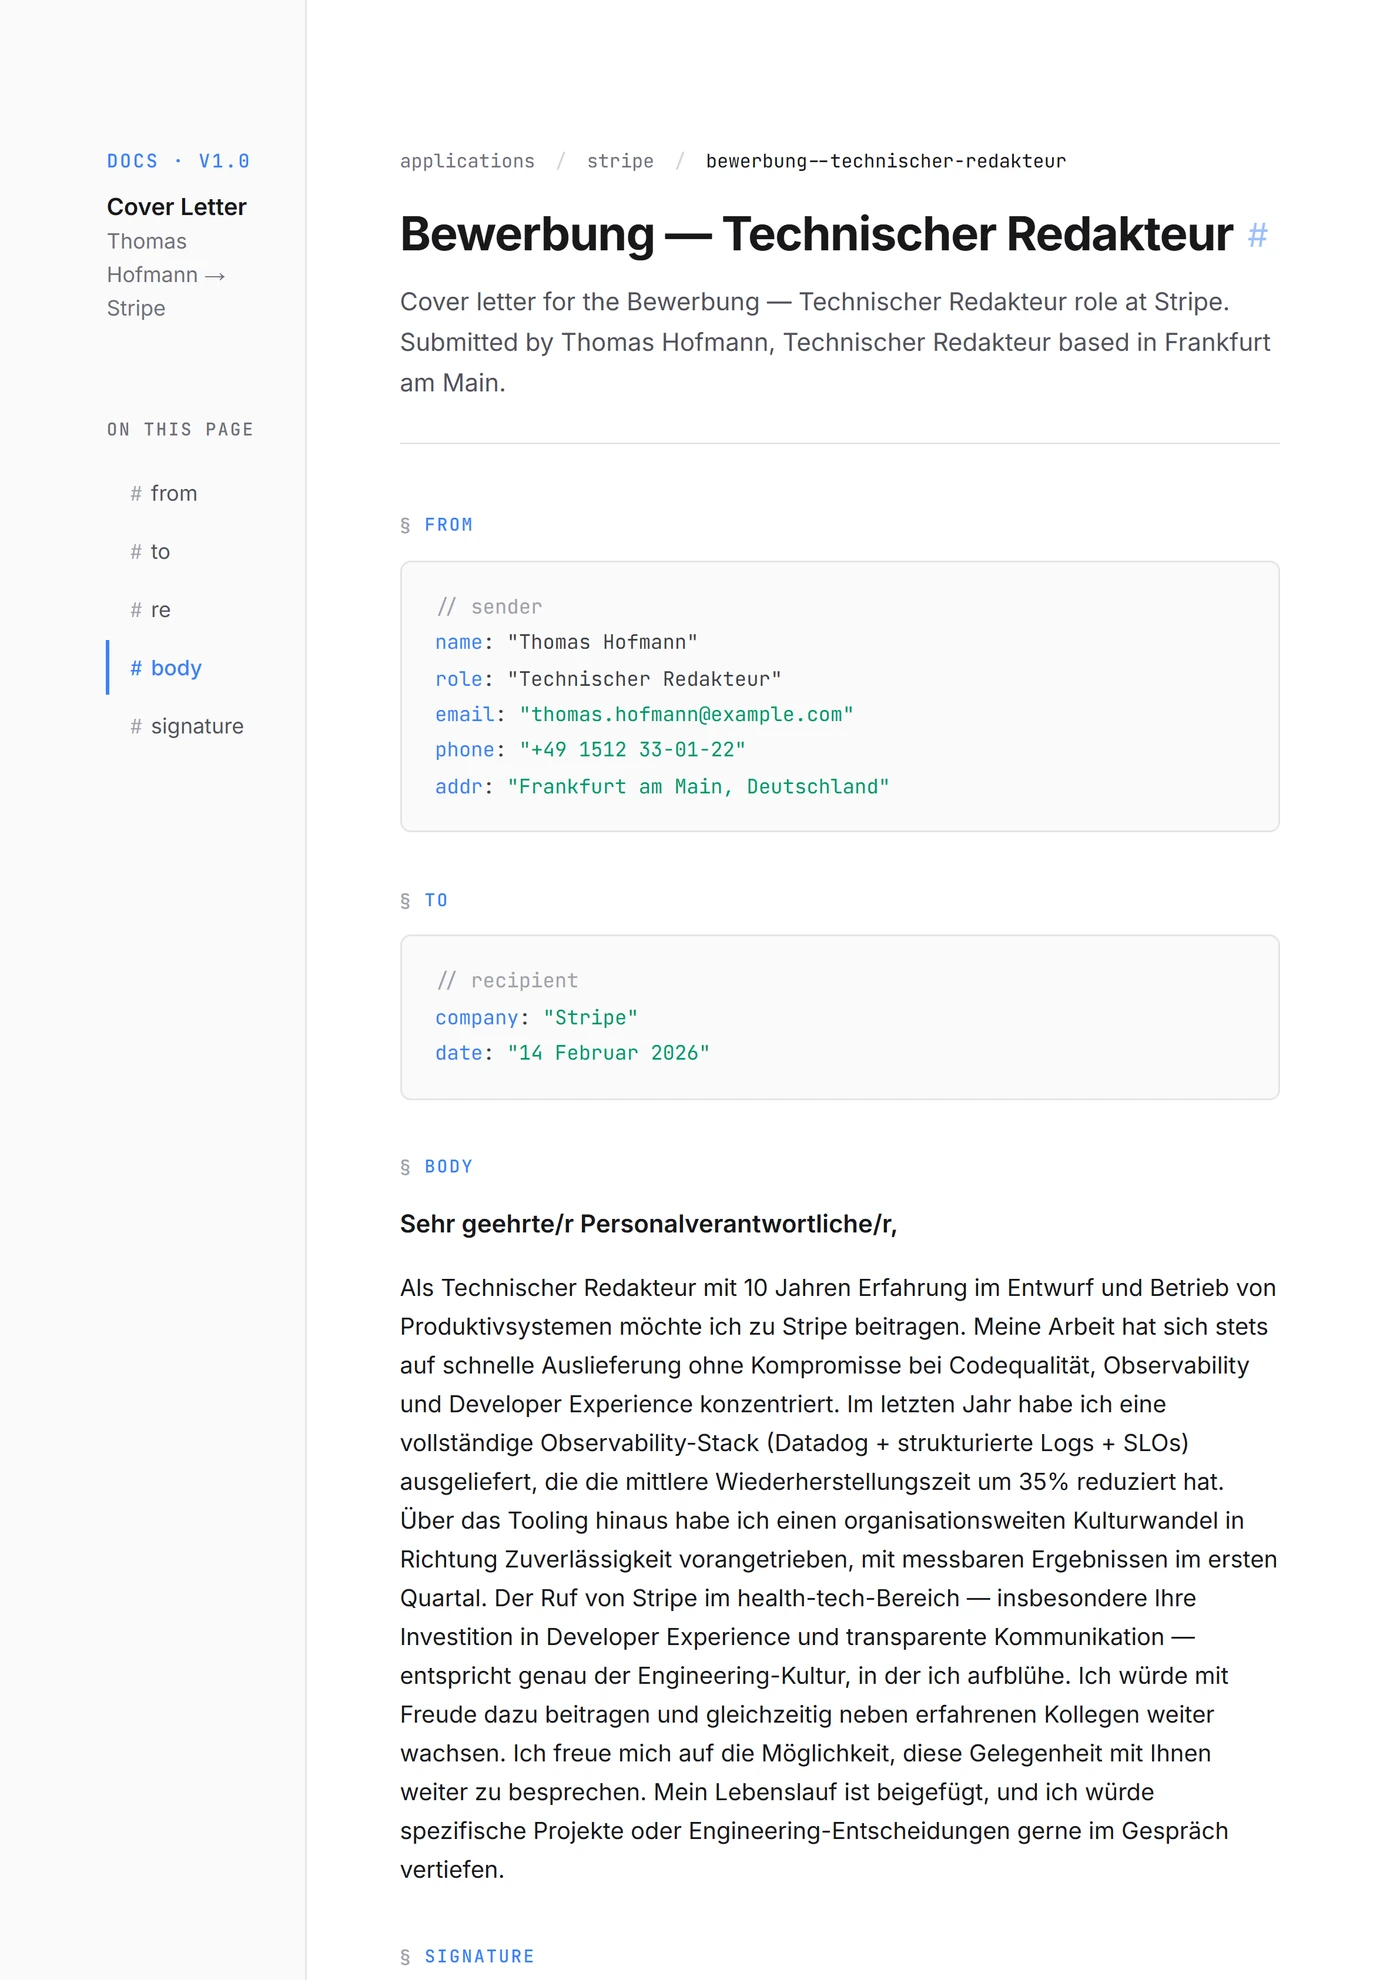1400x1980 pixels.
Task: Click the 'Cover Letter' sidebar title
Action: pyautogui.click(x=177, y=207)
